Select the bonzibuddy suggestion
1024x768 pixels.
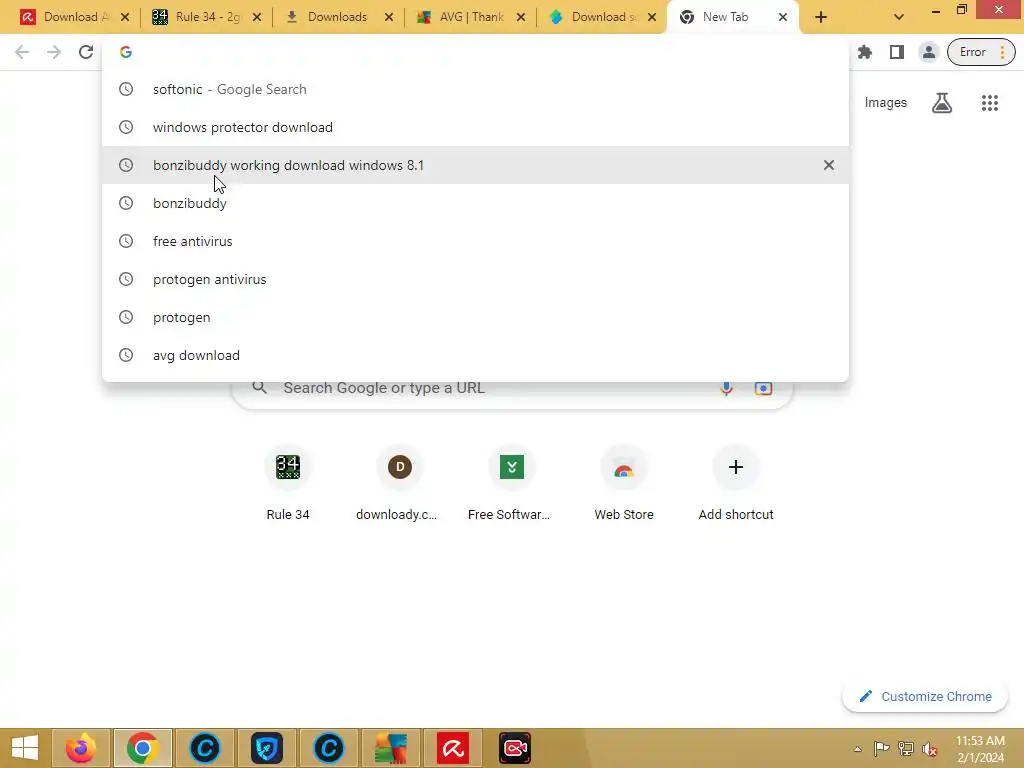click(475, 203)
